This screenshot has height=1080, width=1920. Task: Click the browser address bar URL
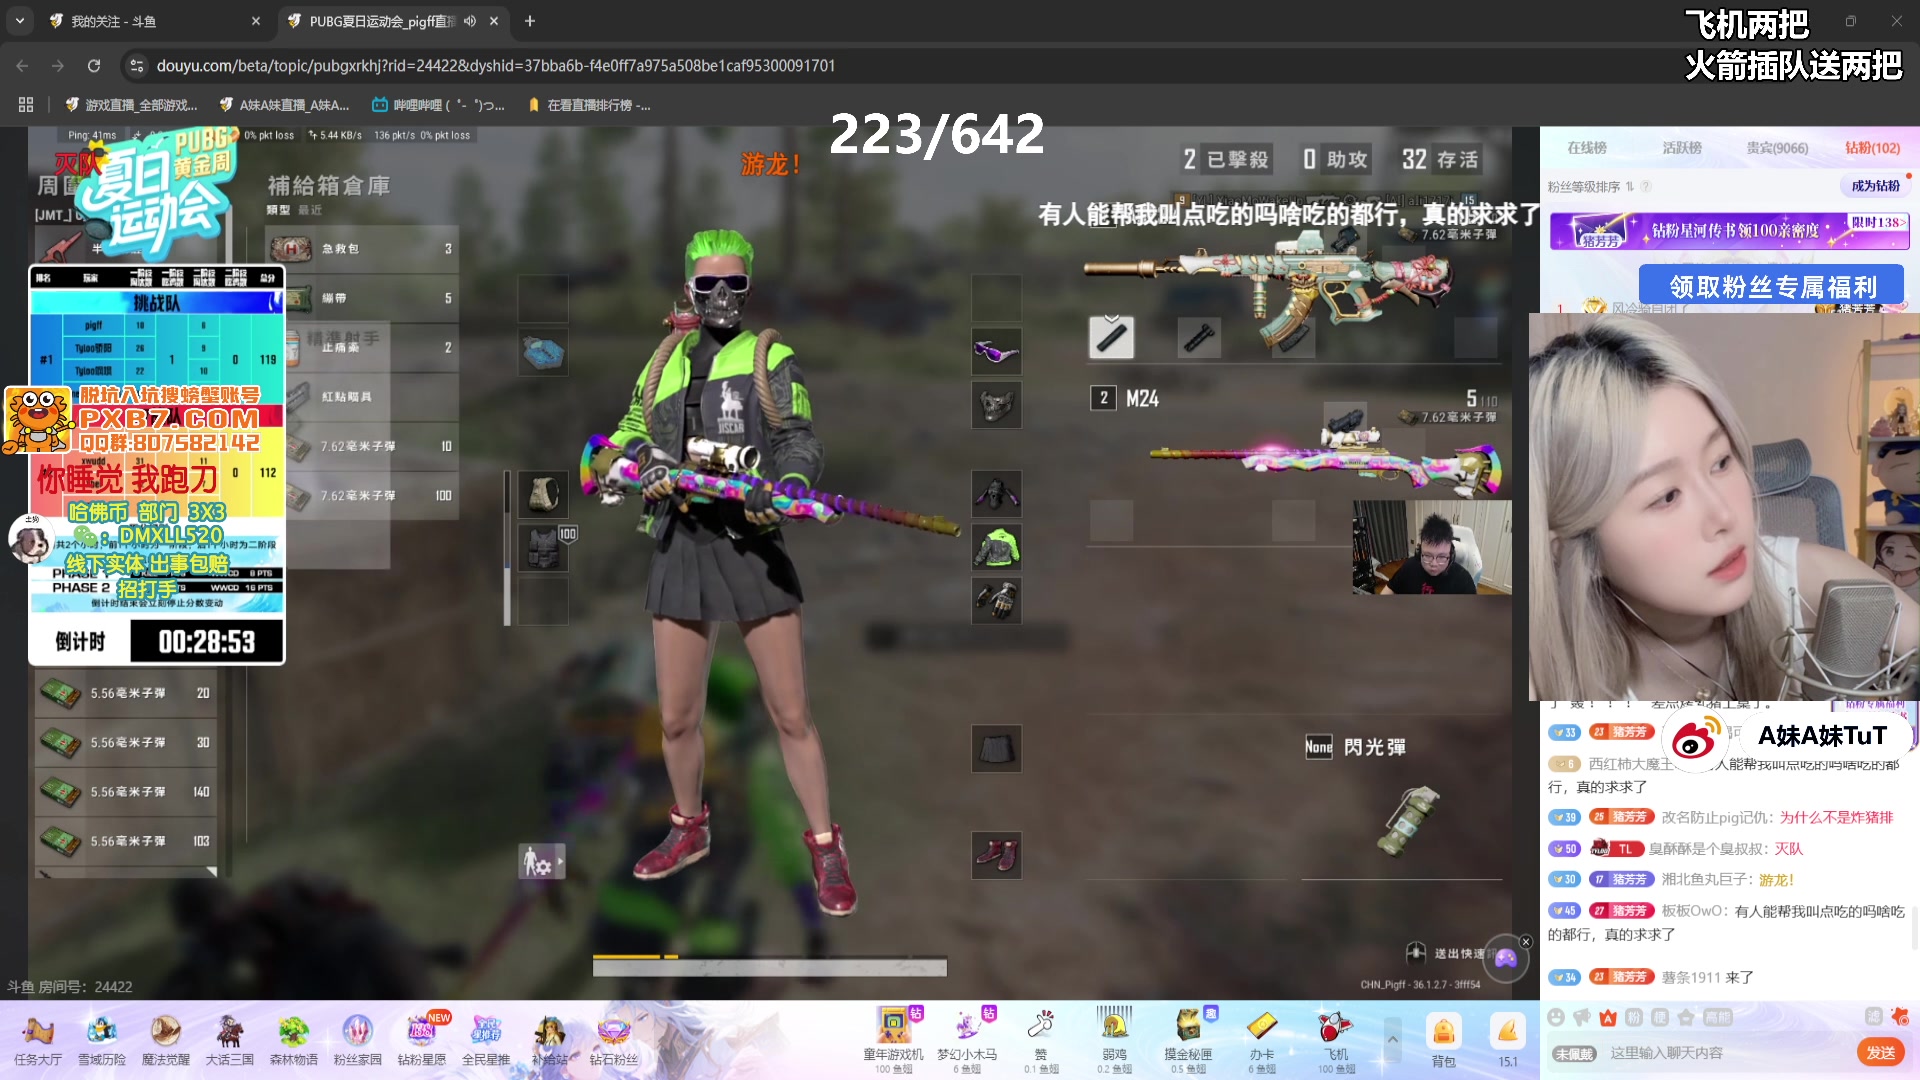pos(496,66)
